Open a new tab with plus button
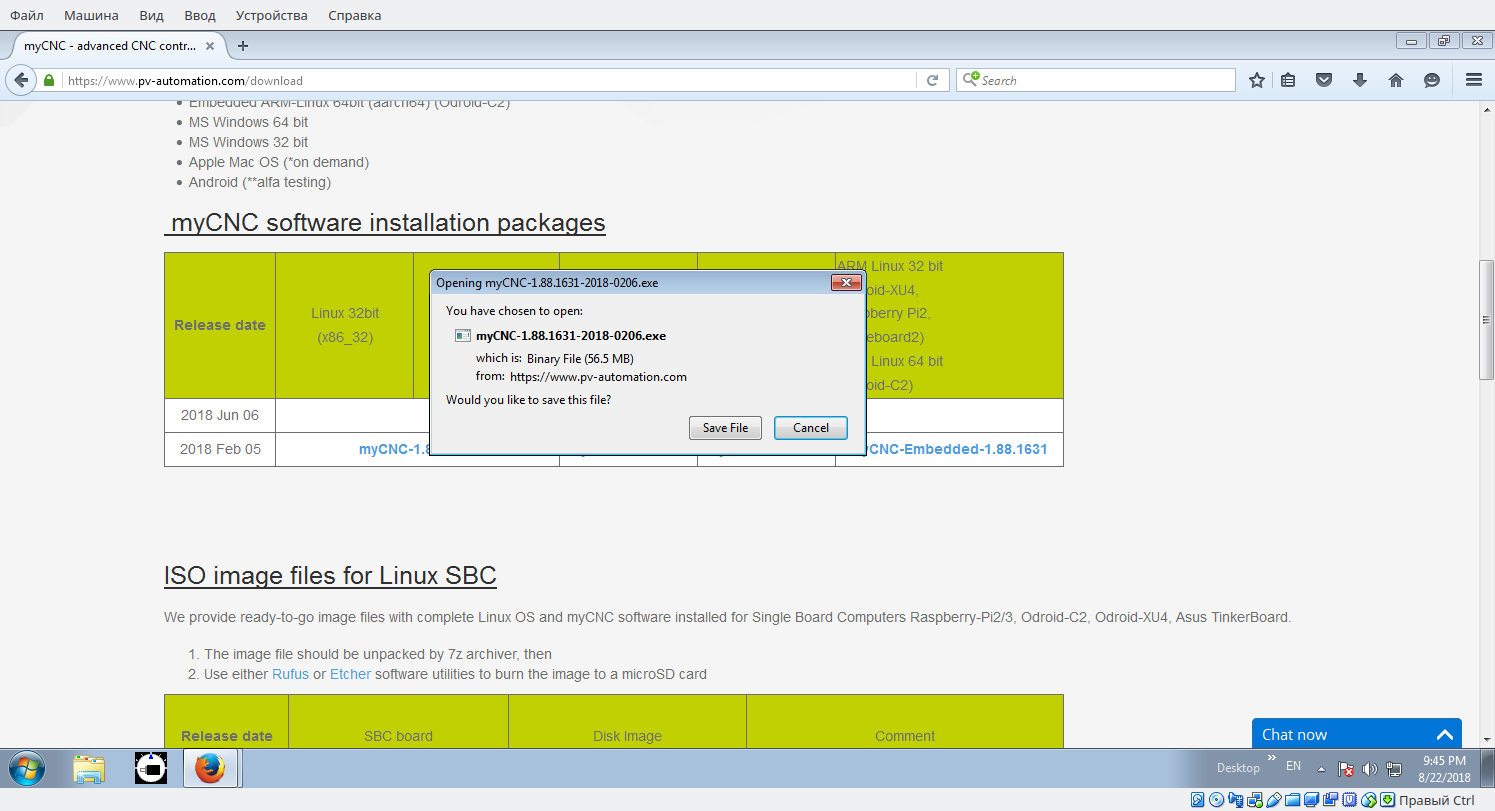The image size is (1495, 811). (243, 45)
